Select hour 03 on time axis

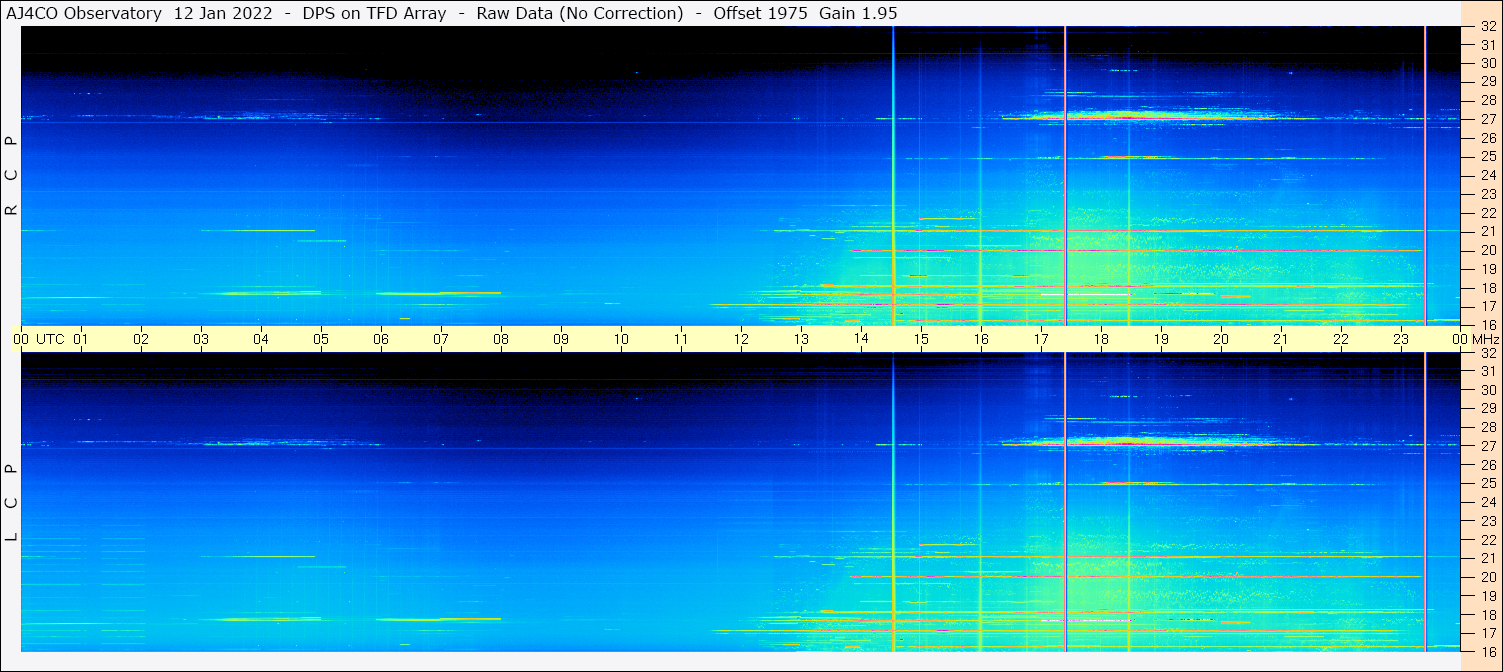(201, 339)
